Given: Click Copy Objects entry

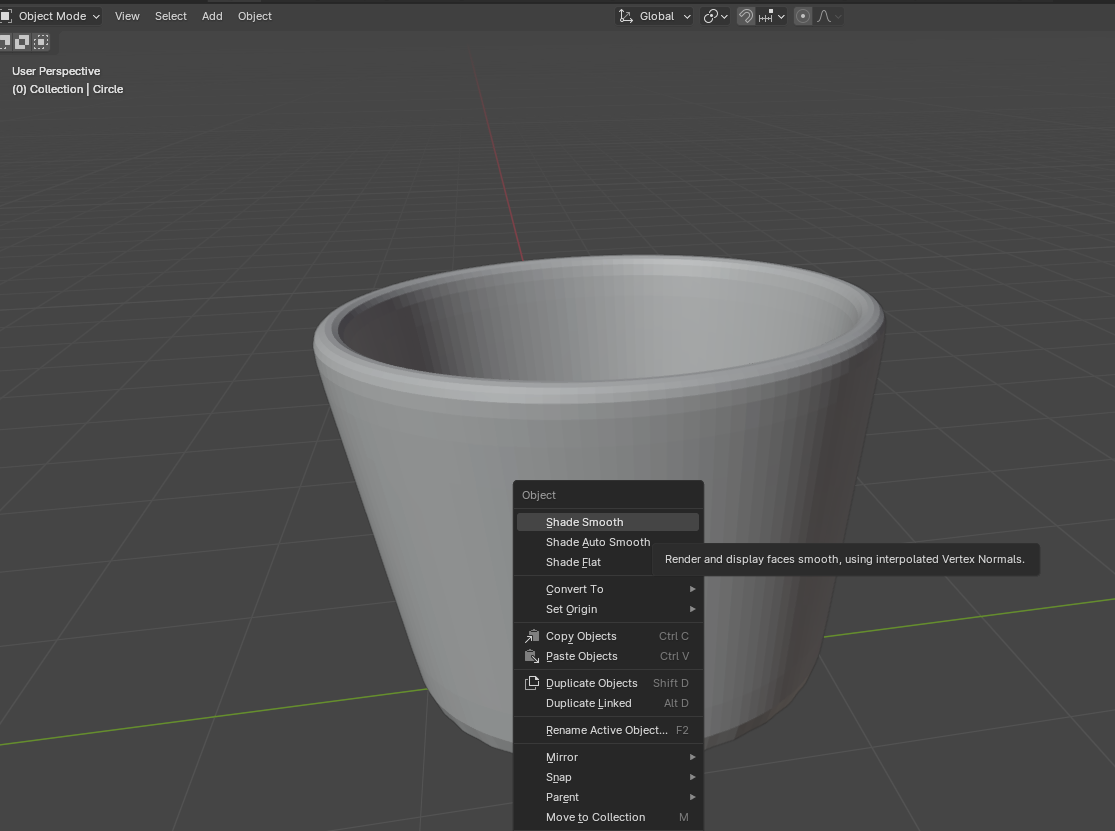Looking at the screenshot, I should (x=608, y=636).
